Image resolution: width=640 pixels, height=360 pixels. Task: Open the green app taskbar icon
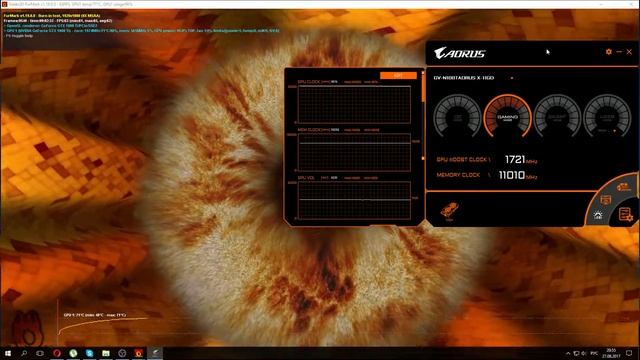[x=73, y=353]
